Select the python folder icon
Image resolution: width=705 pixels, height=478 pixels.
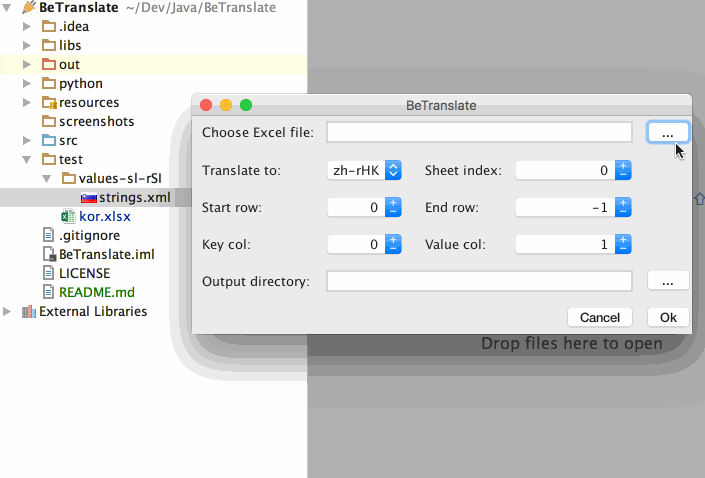[49, 83]
